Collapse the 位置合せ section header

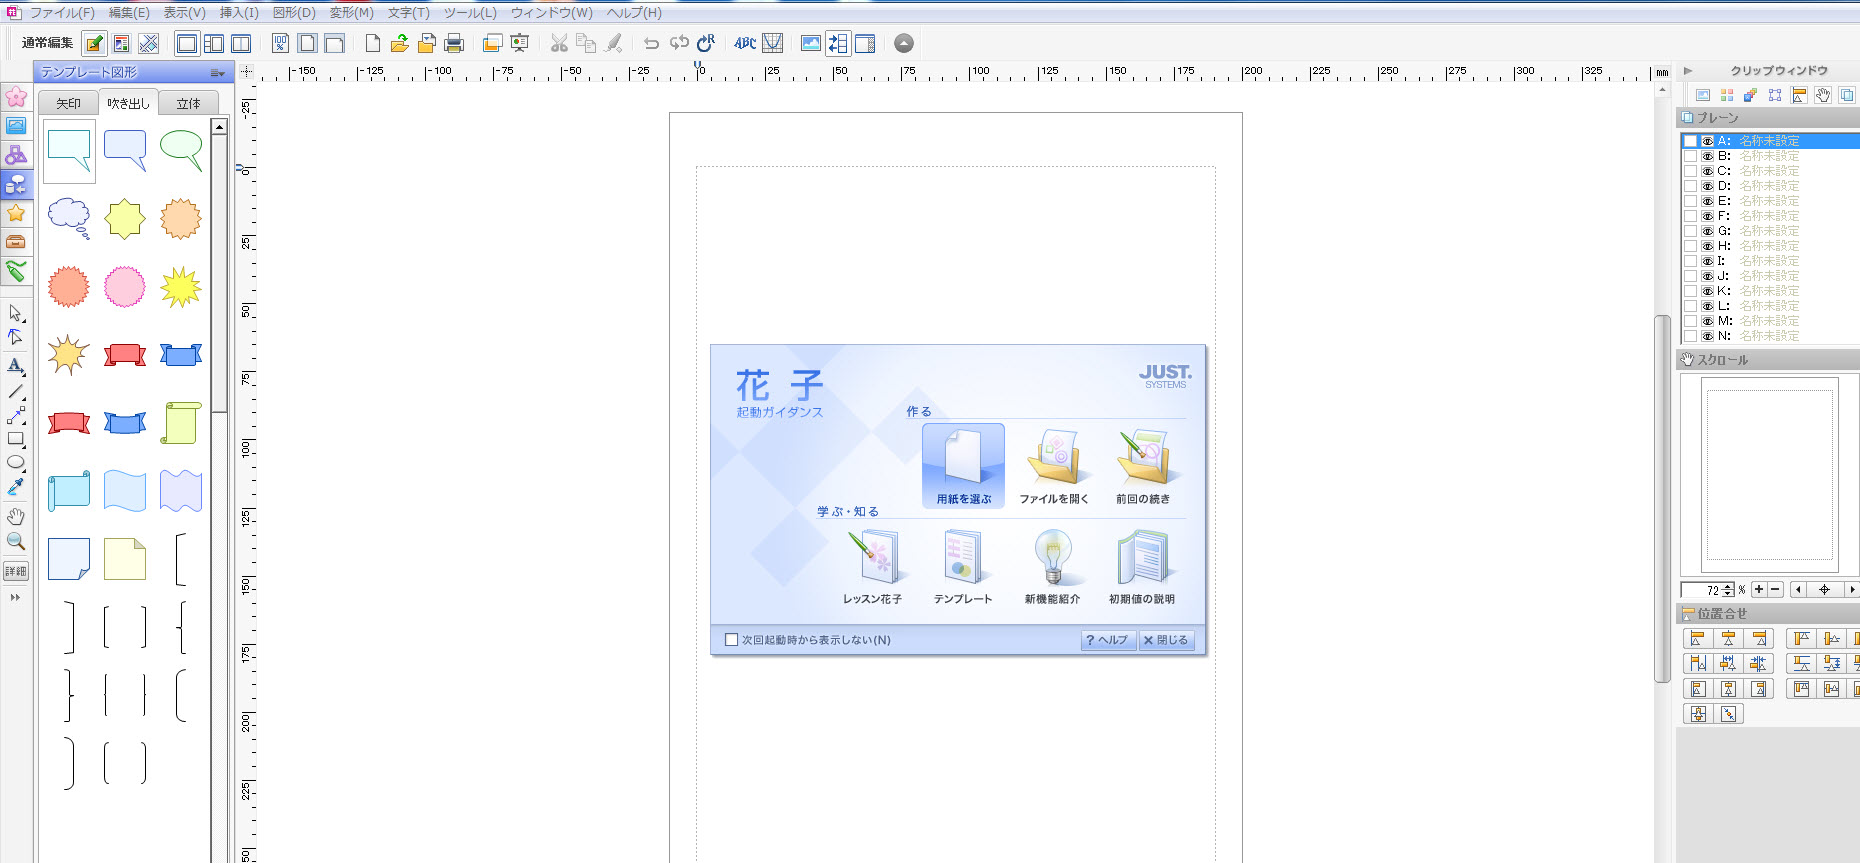(1768, 614)
